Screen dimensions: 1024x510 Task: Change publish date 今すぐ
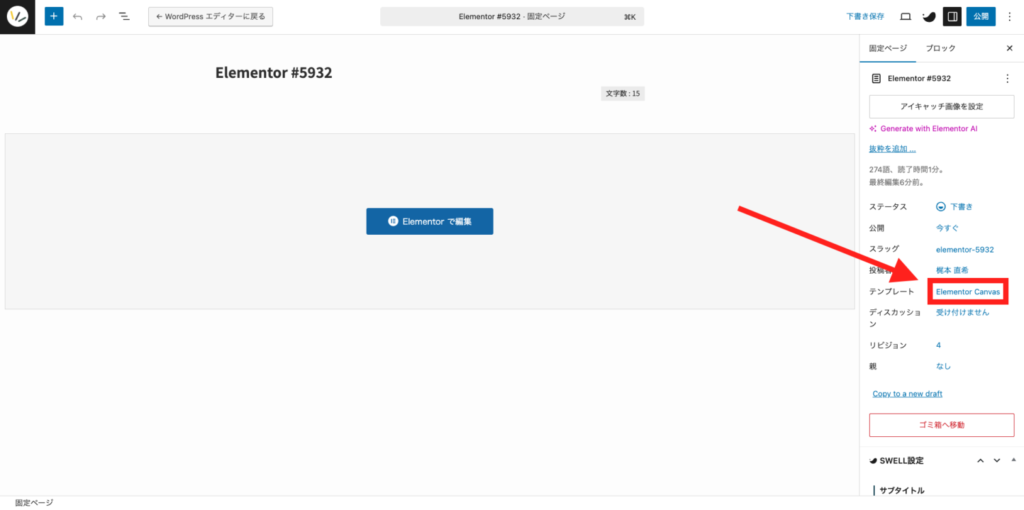pyautogui.click(x=948, y=228)
